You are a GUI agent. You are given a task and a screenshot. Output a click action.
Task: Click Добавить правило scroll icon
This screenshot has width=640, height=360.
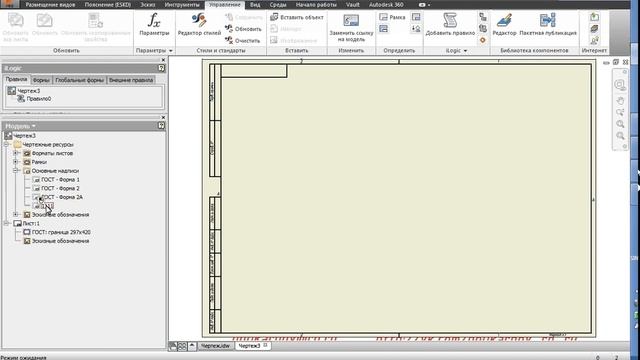450,20
